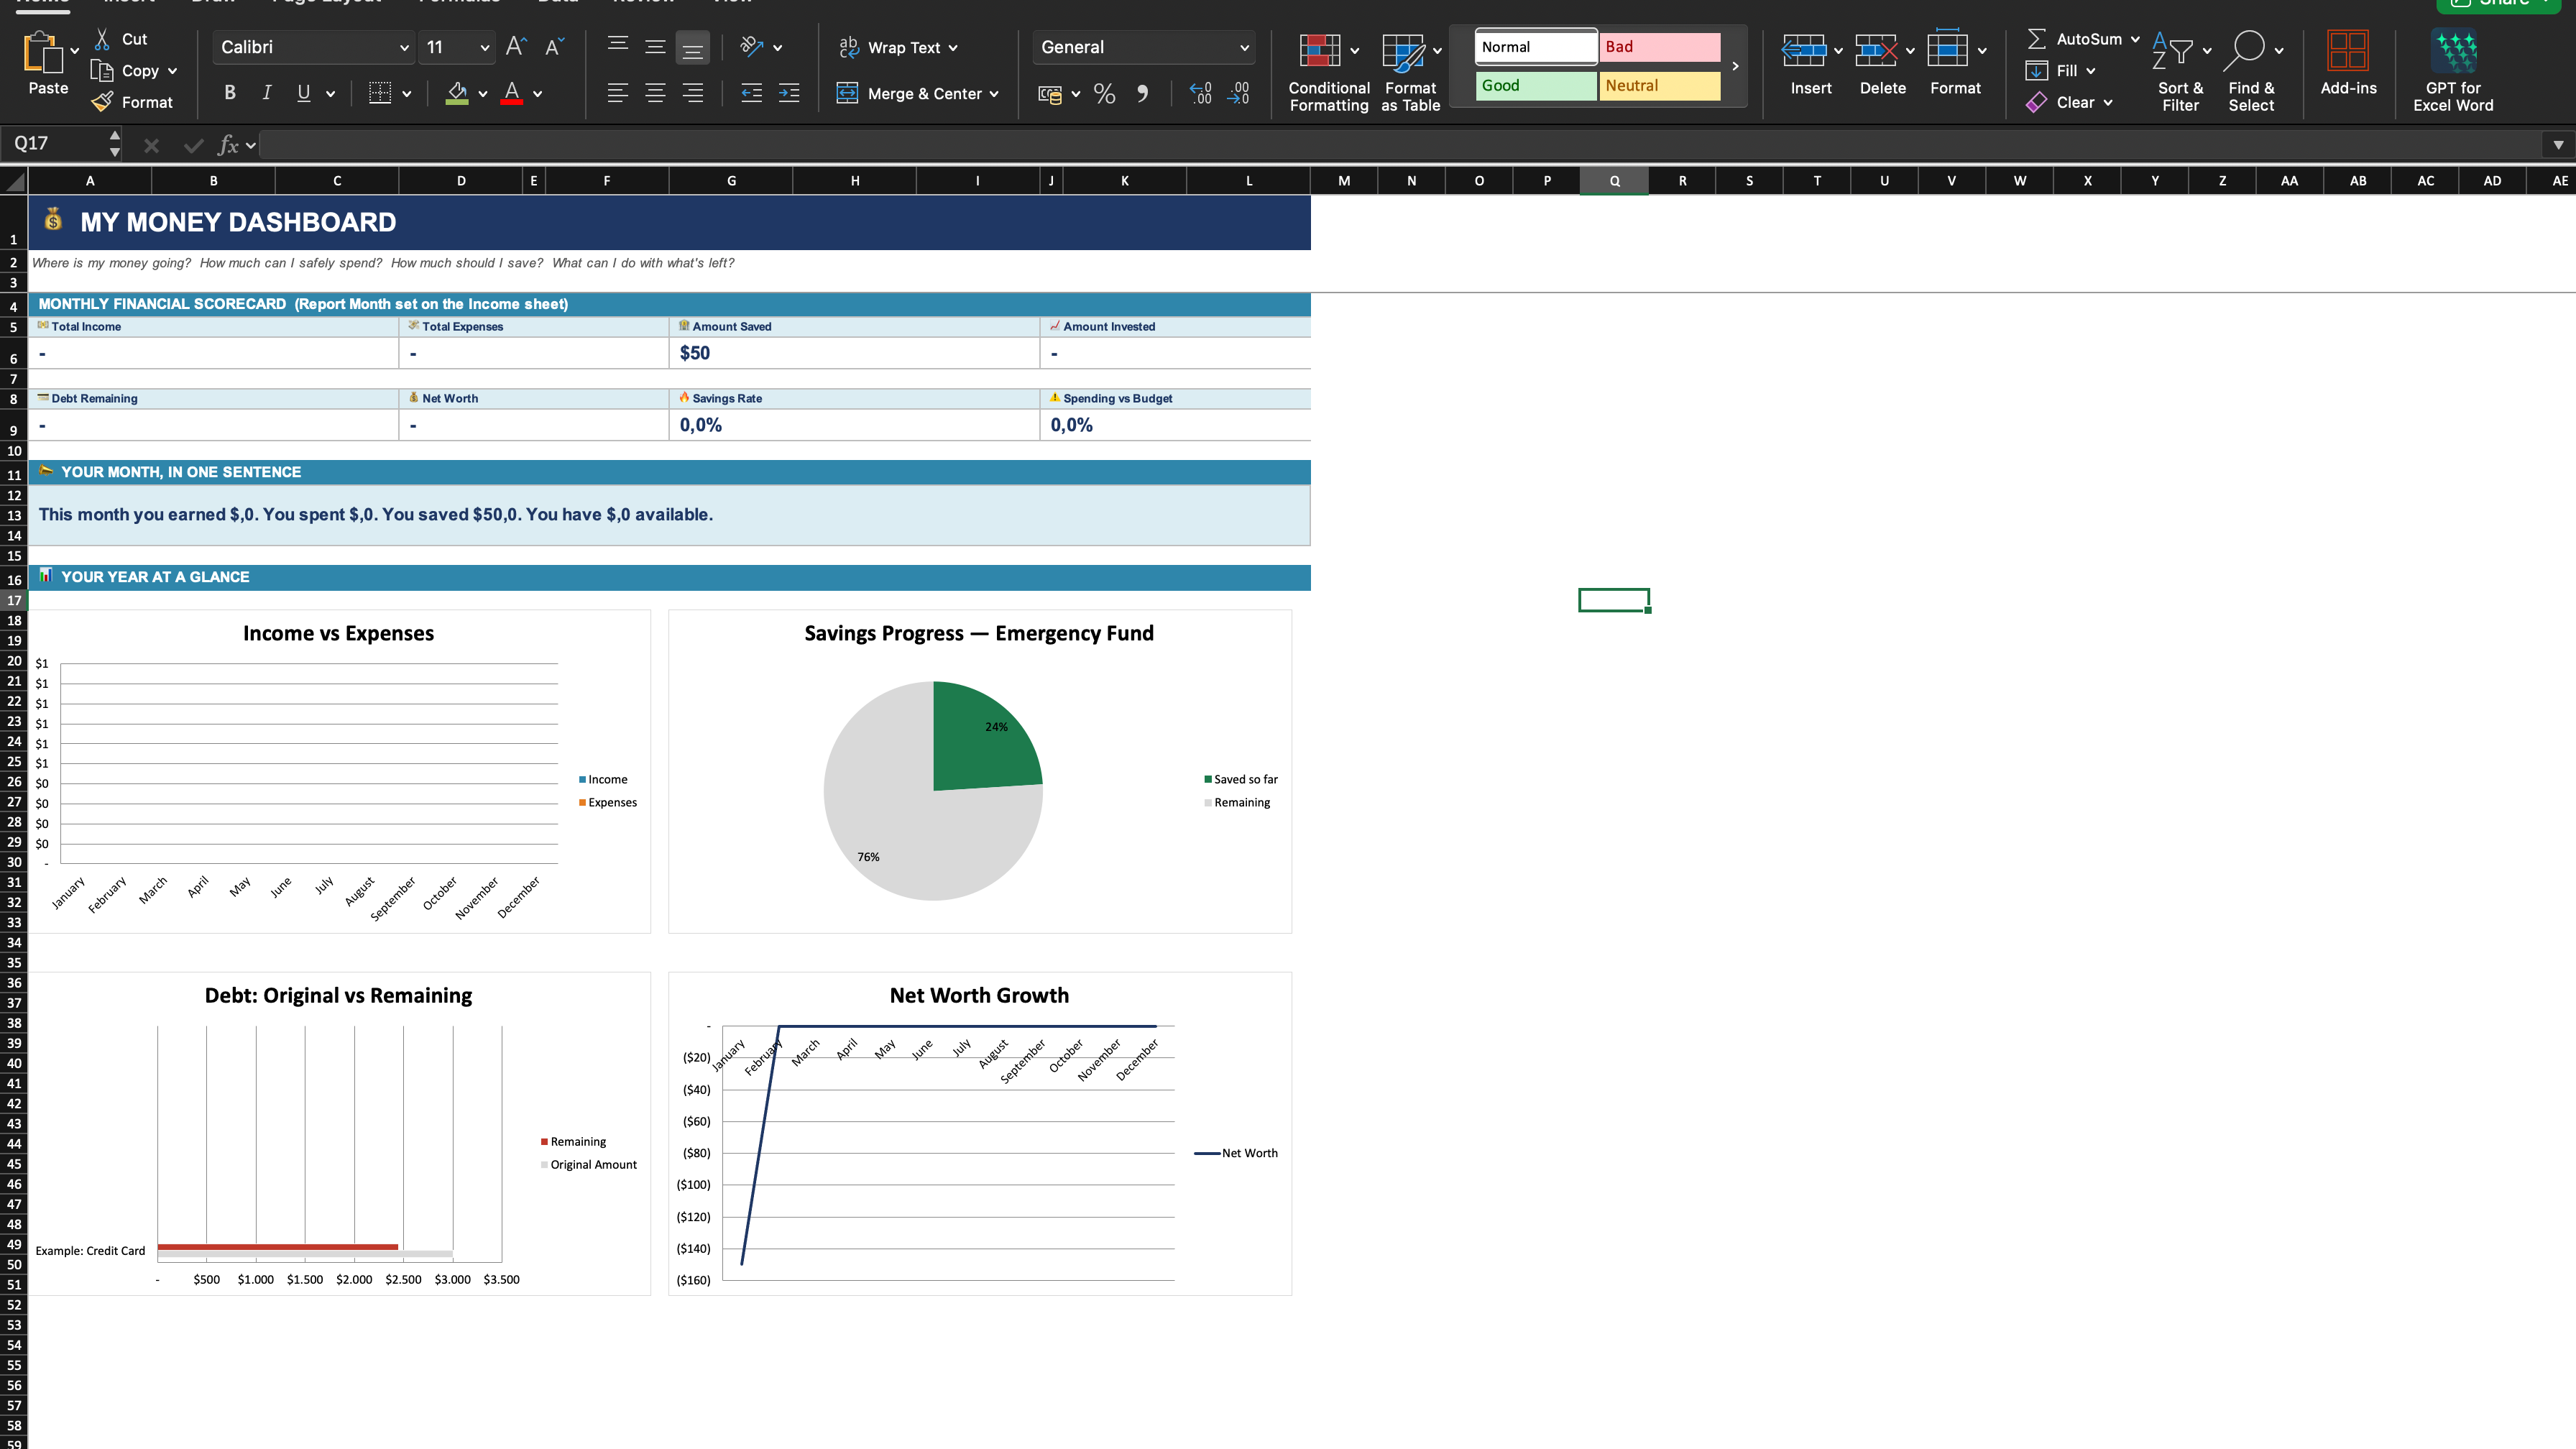The width and height of the screenshot is (2576, 1449).
Task: Increase indent of cell contents
Action: tap(789, 94)
